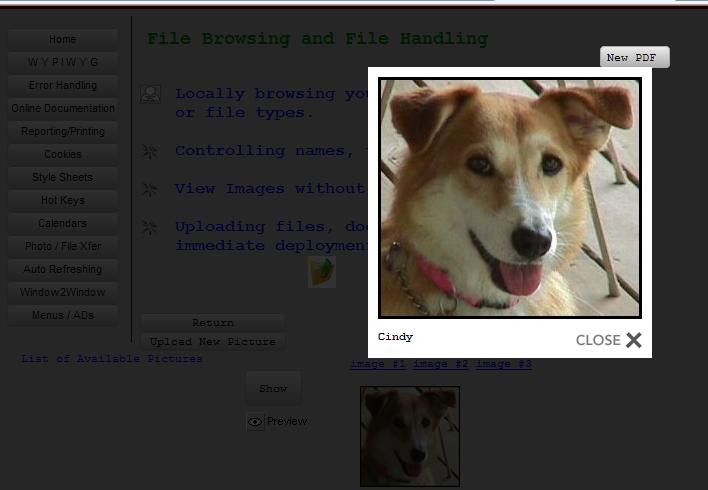Open Online Documentation section
708x490 pixels.
click(63, 108)
